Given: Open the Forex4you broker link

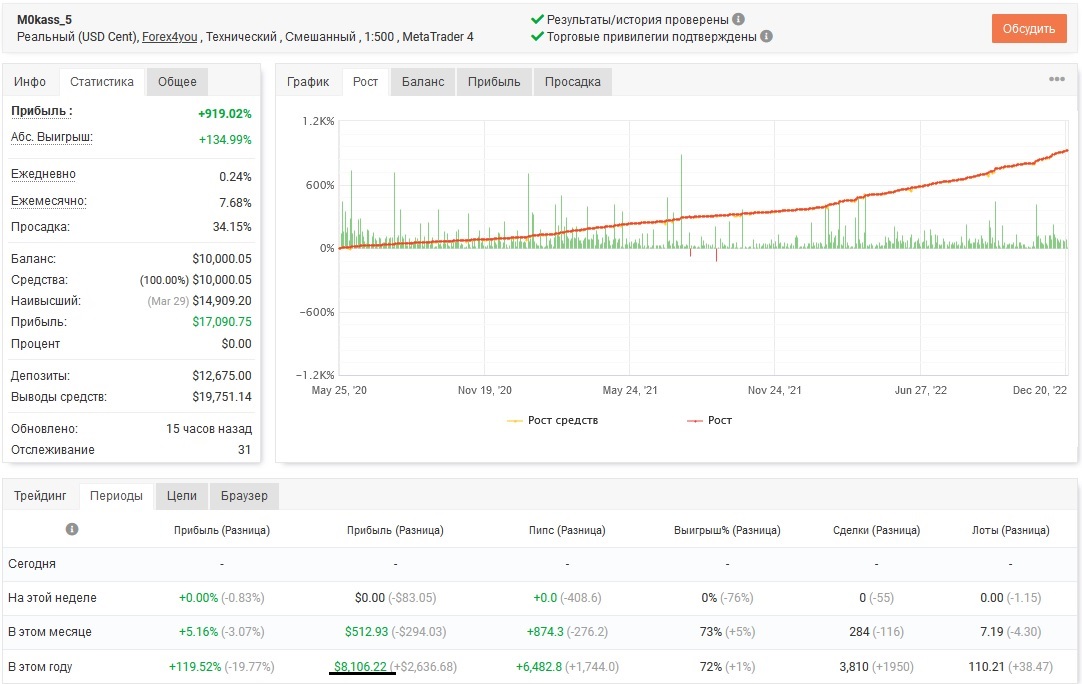Looking at the screenshot, I should tap(170, 37).
